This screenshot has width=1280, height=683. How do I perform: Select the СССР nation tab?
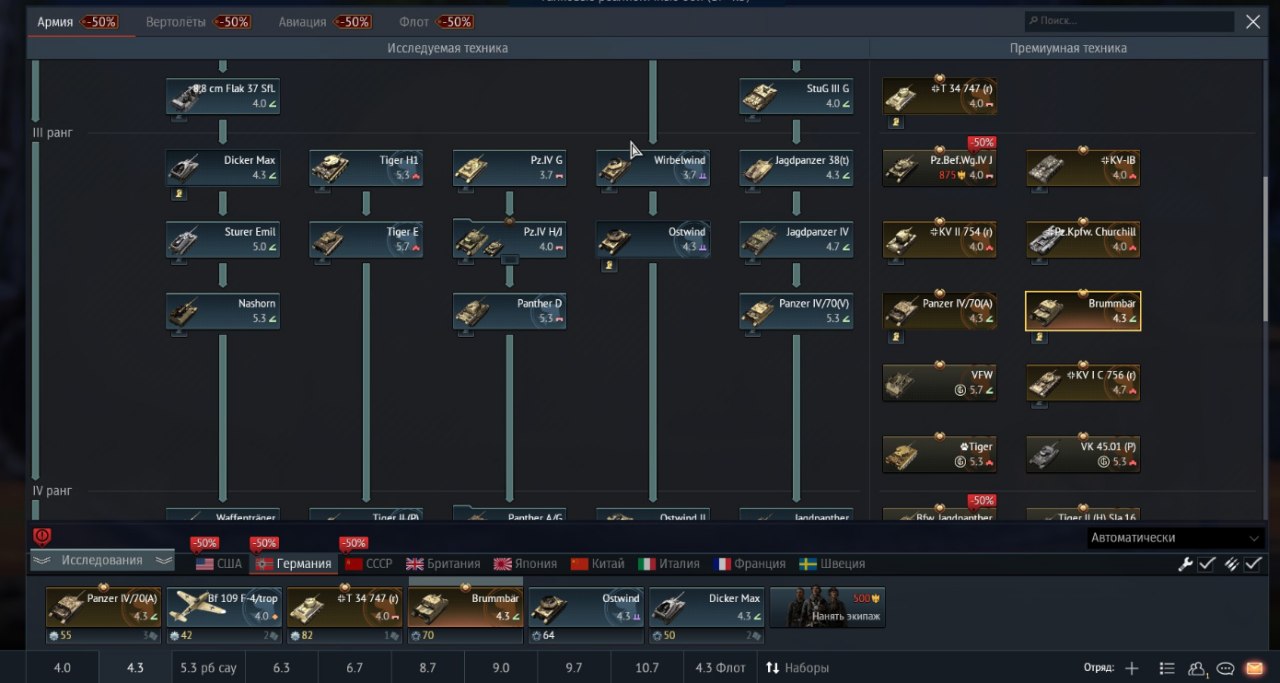point(369,564)
